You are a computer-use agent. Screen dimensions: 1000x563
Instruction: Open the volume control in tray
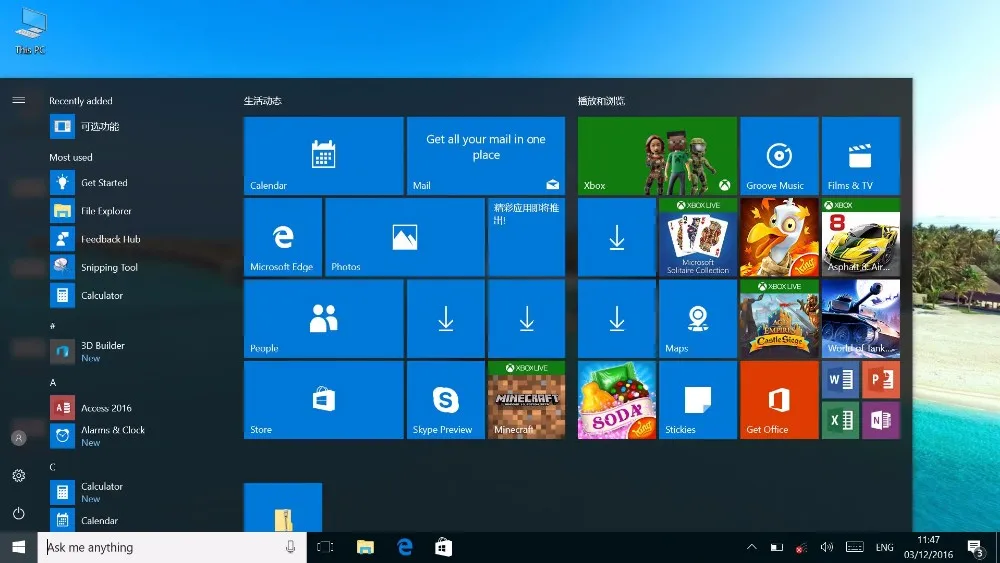pos(827,547)
